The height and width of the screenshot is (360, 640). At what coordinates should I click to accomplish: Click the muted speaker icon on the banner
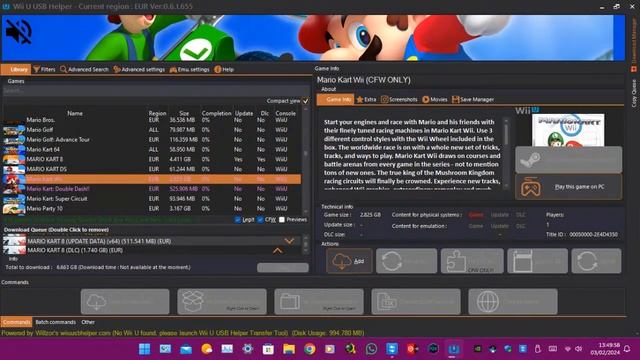click(19, 32)
